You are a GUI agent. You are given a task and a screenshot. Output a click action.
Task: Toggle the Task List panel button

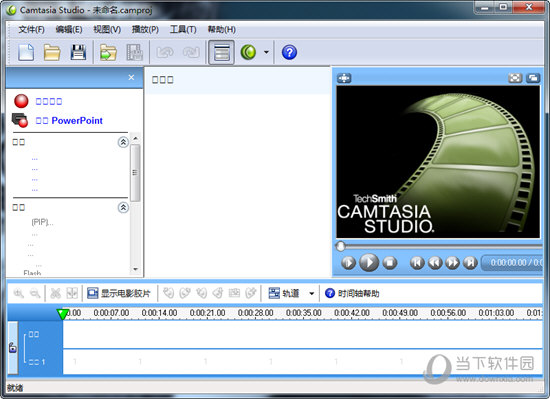[221, 53]
